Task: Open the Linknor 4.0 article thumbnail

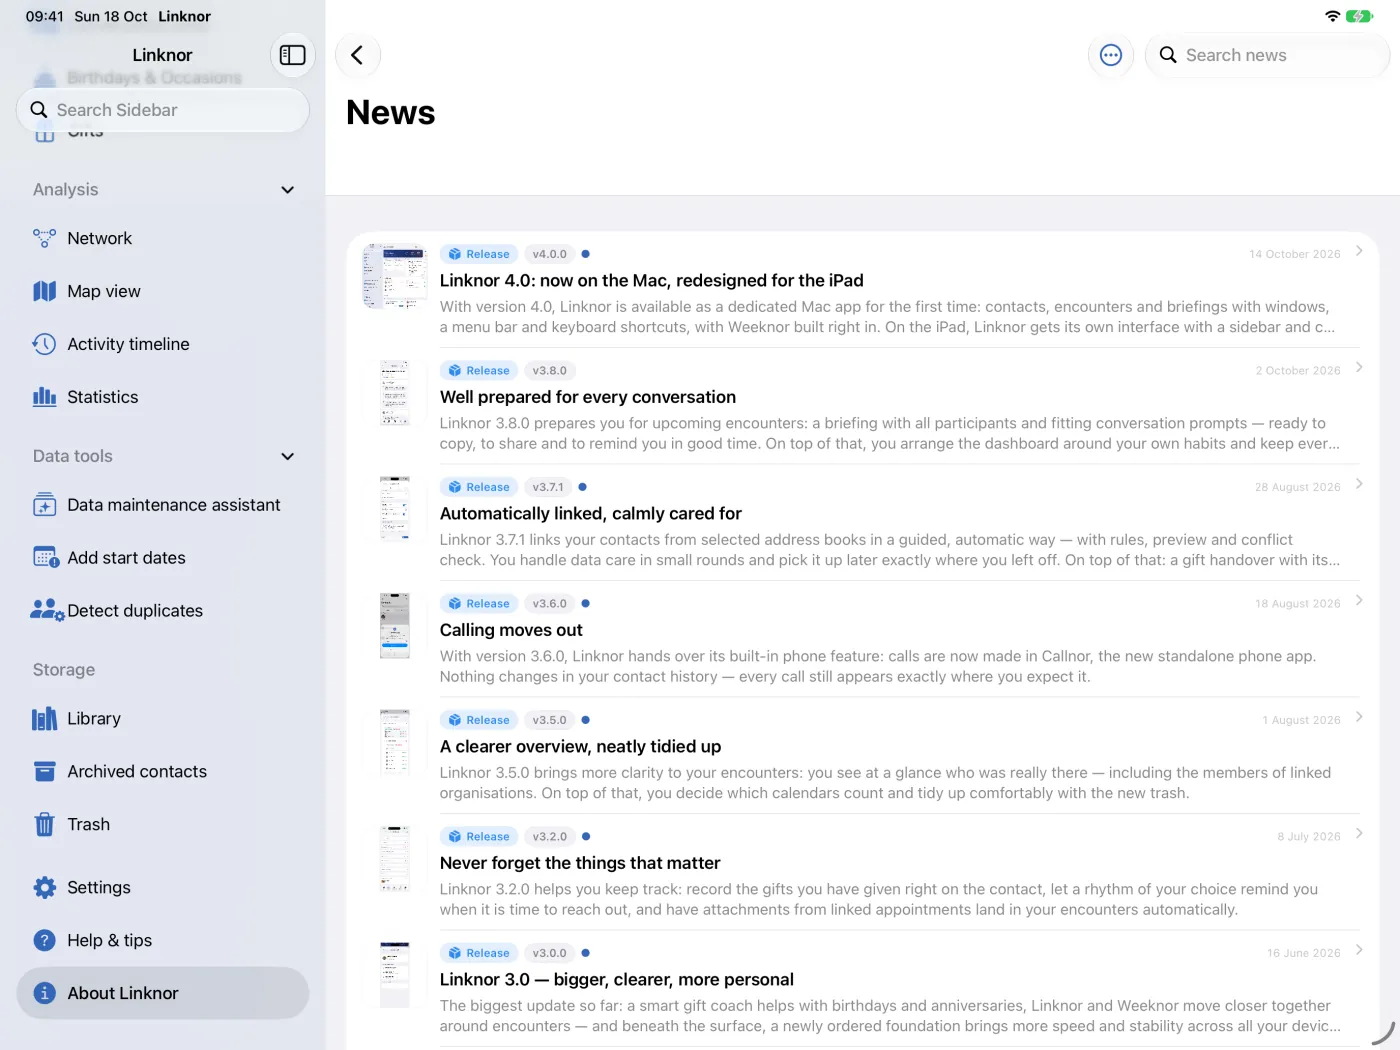Action: pyautogui.click(x=395, y=276)
